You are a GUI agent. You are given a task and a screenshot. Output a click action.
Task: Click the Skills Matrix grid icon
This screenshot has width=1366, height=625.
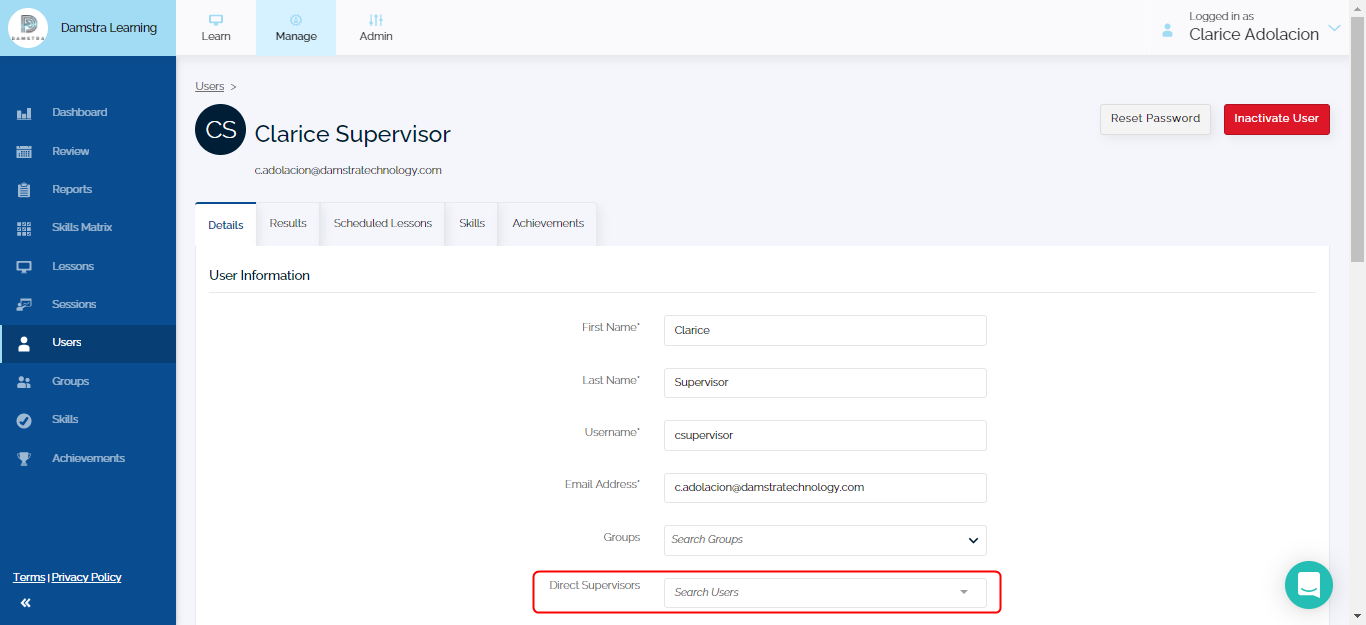click(x=25, y=228)
